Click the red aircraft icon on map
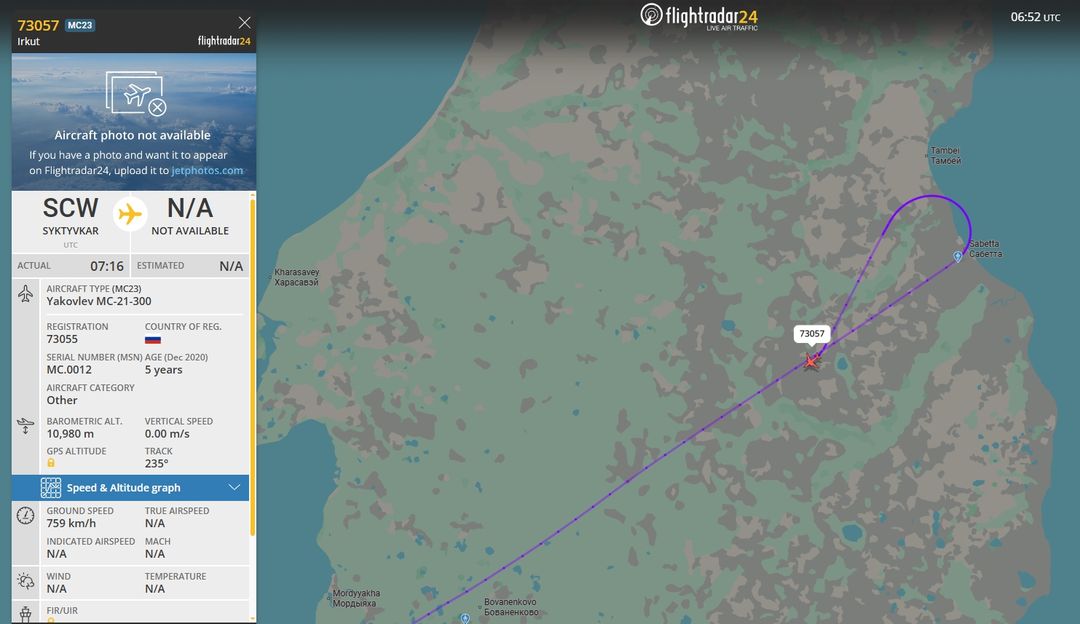Screen dimensions: 1080x624 pyautogui.click(x=812, y=360)
